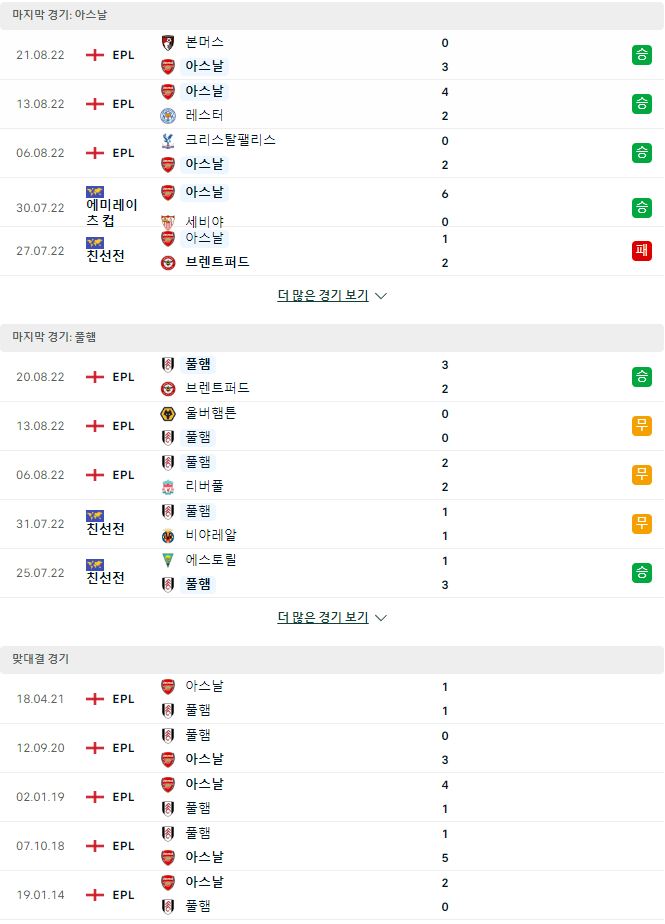Expand more Fulham matches with the chevron
The image size is (665, 924).
pyautogui.click(x=381, y=618)
